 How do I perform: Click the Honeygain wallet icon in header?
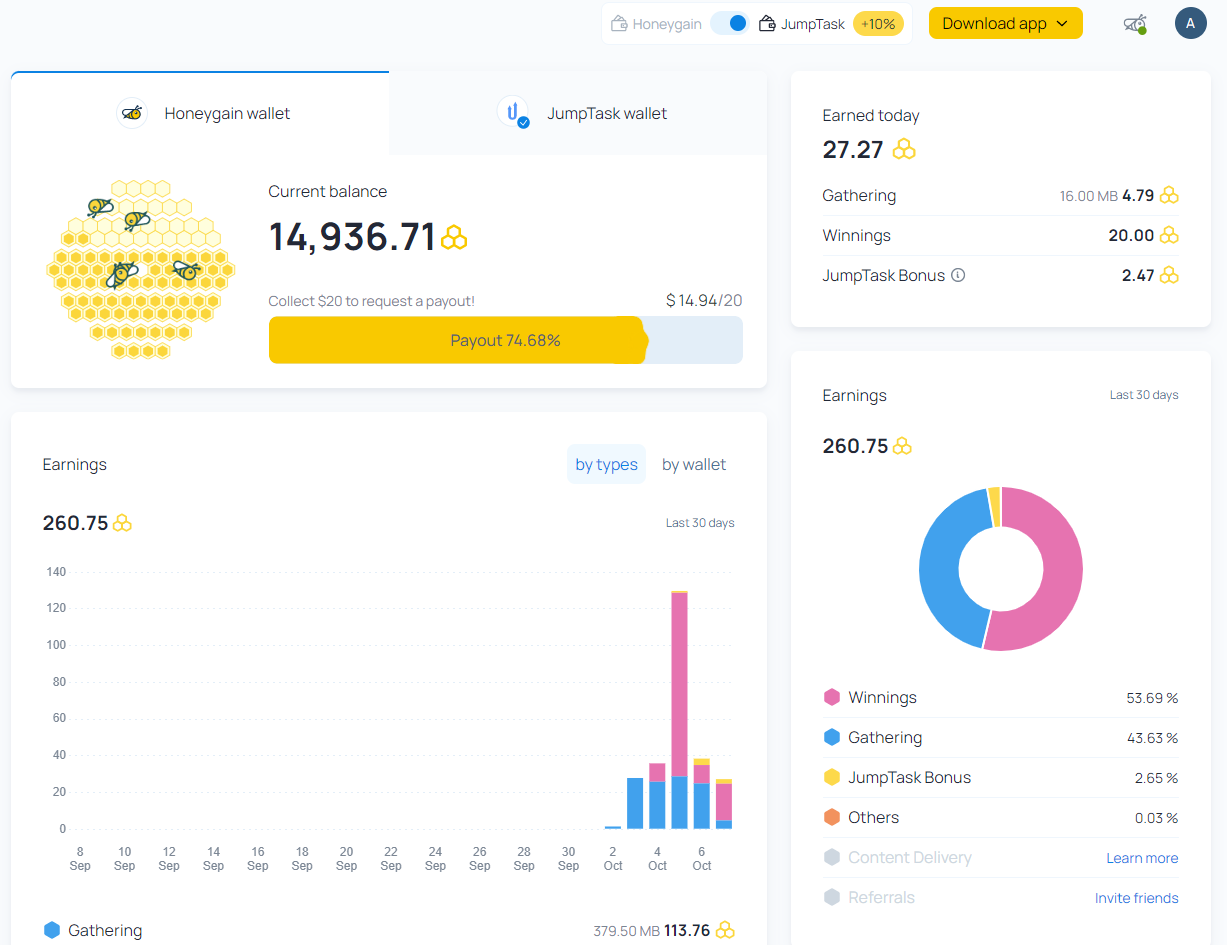tap(619, 24)
